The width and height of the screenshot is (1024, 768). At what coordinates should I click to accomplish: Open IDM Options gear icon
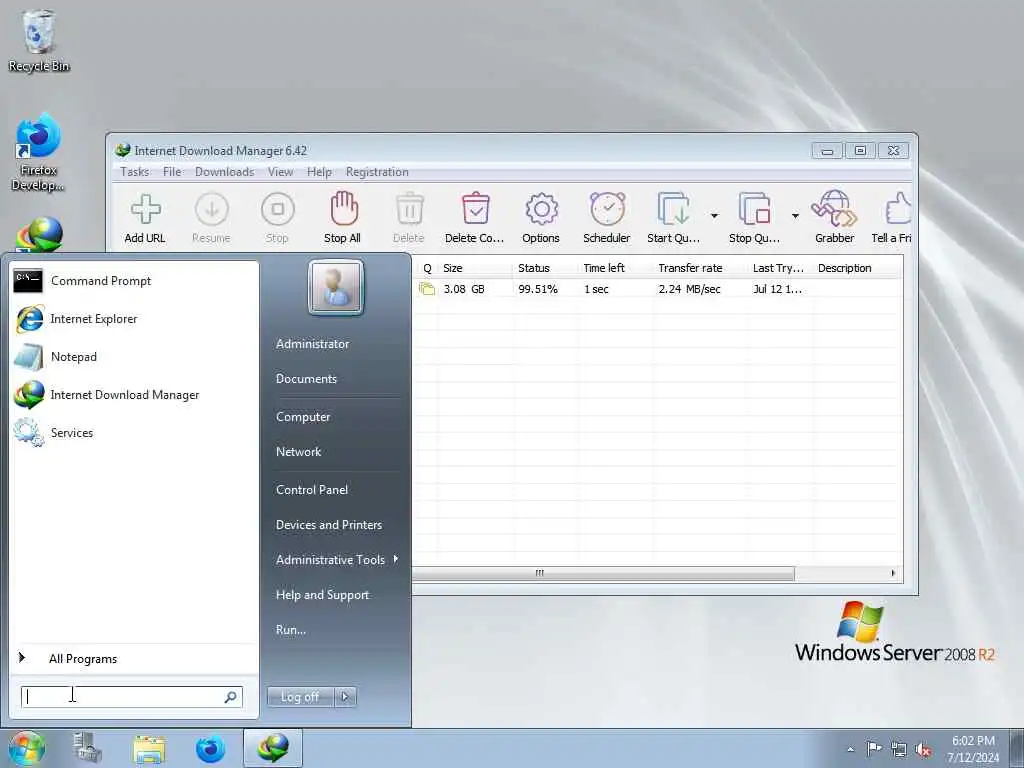click(x=541, y=209)
